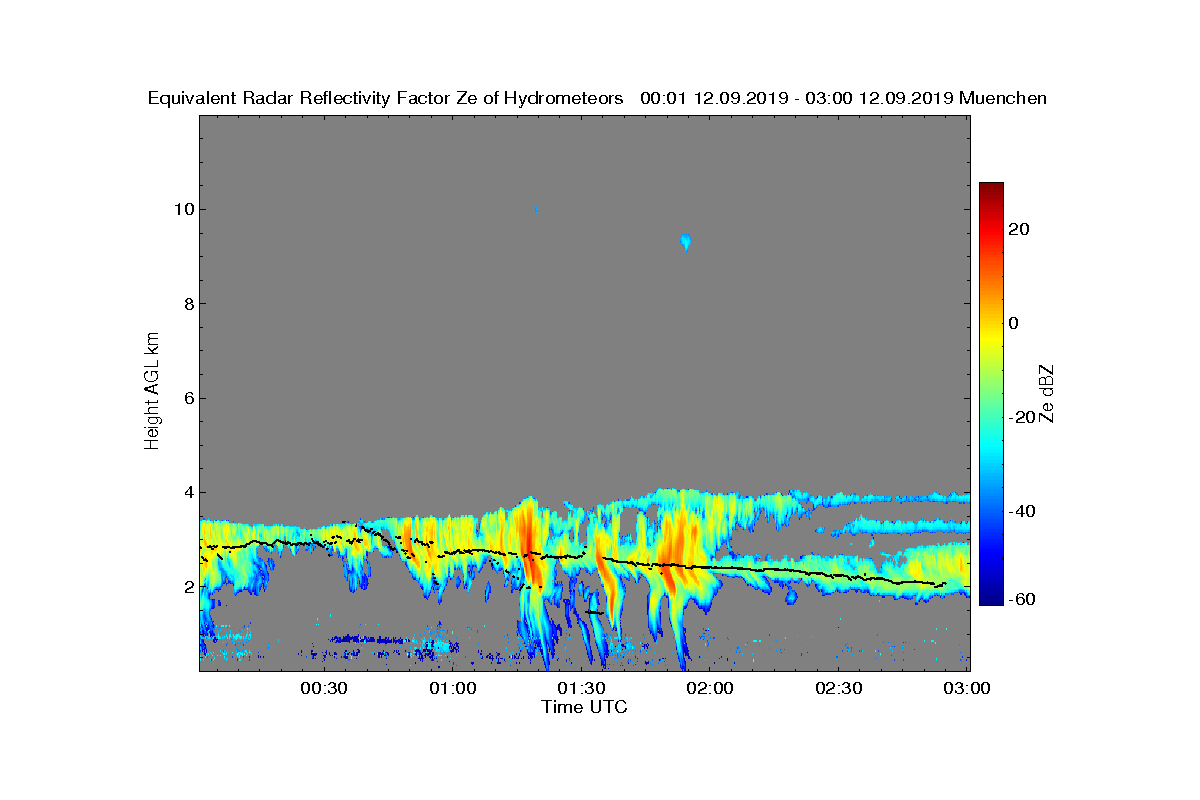Click the height tick label 2

coord(187,587)
